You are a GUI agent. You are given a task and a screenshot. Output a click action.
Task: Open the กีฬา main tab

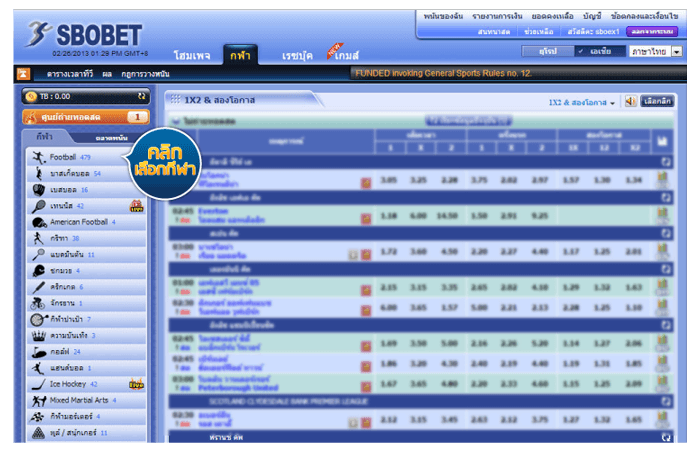[x=240, y=55]
